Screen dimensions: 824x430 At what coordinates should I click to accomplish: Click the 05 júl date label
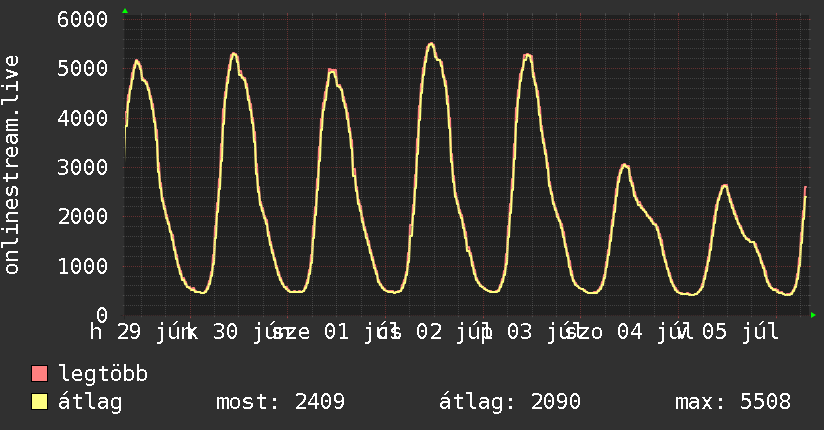click(740, 332)
